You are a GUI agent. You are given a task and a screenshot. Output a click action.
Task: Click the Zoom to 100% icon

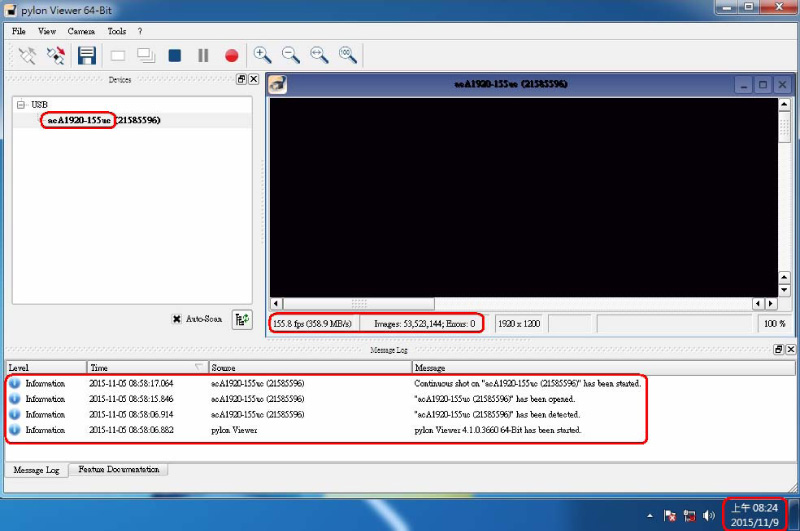pyautogui.click(x=348, y=56)
